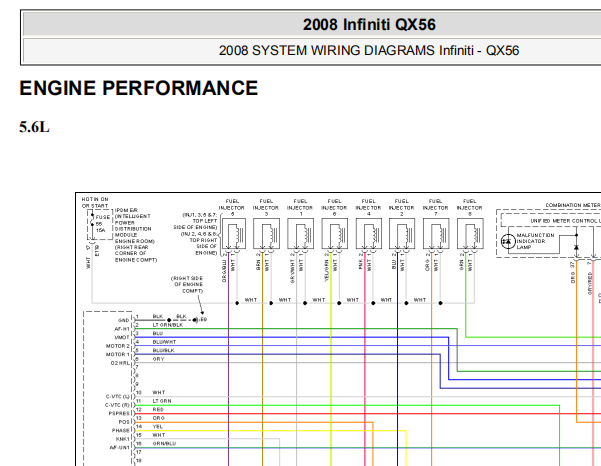Click the Fuel Injector 3 coil symbol
601x466 pixels.
point(266,233)
